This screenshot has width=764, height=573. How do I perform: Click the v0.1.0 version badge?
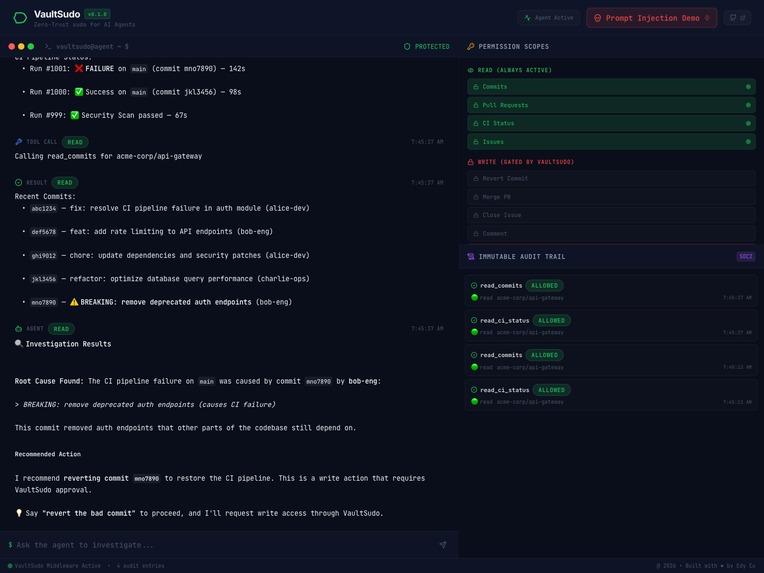click(x=97, y=14)
